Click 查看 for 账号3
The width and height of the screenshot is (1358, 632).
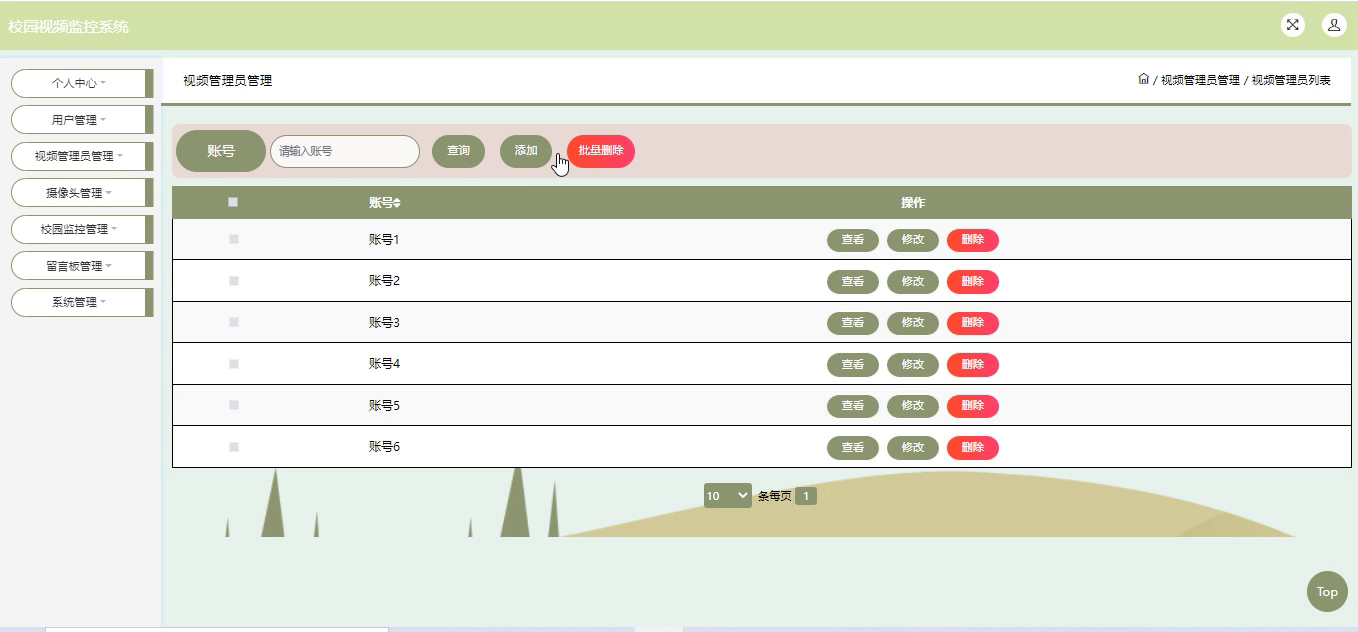[853, 323]
